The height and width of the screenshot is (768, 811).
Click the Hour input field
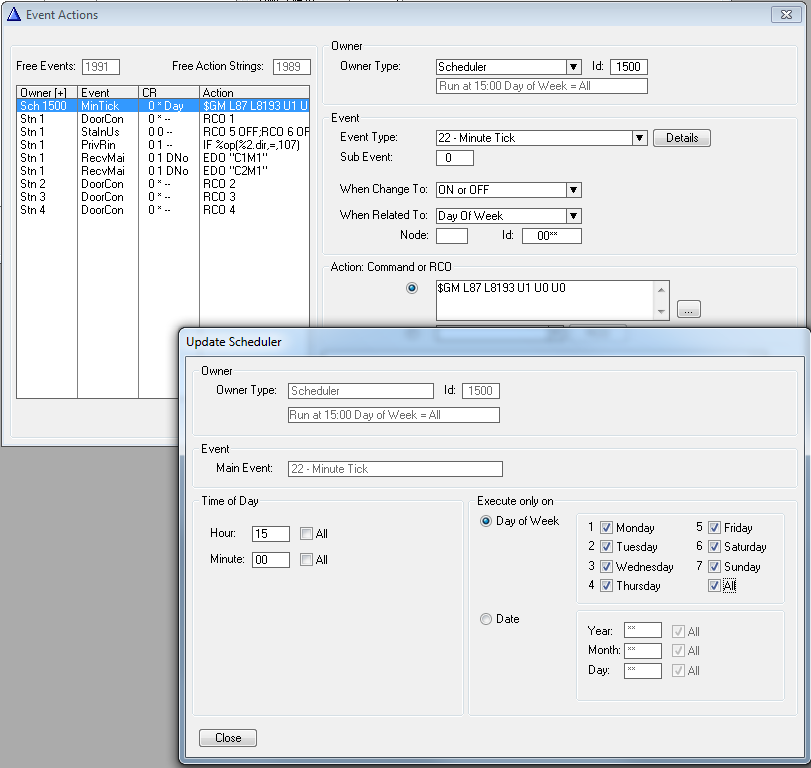(271, 534)
